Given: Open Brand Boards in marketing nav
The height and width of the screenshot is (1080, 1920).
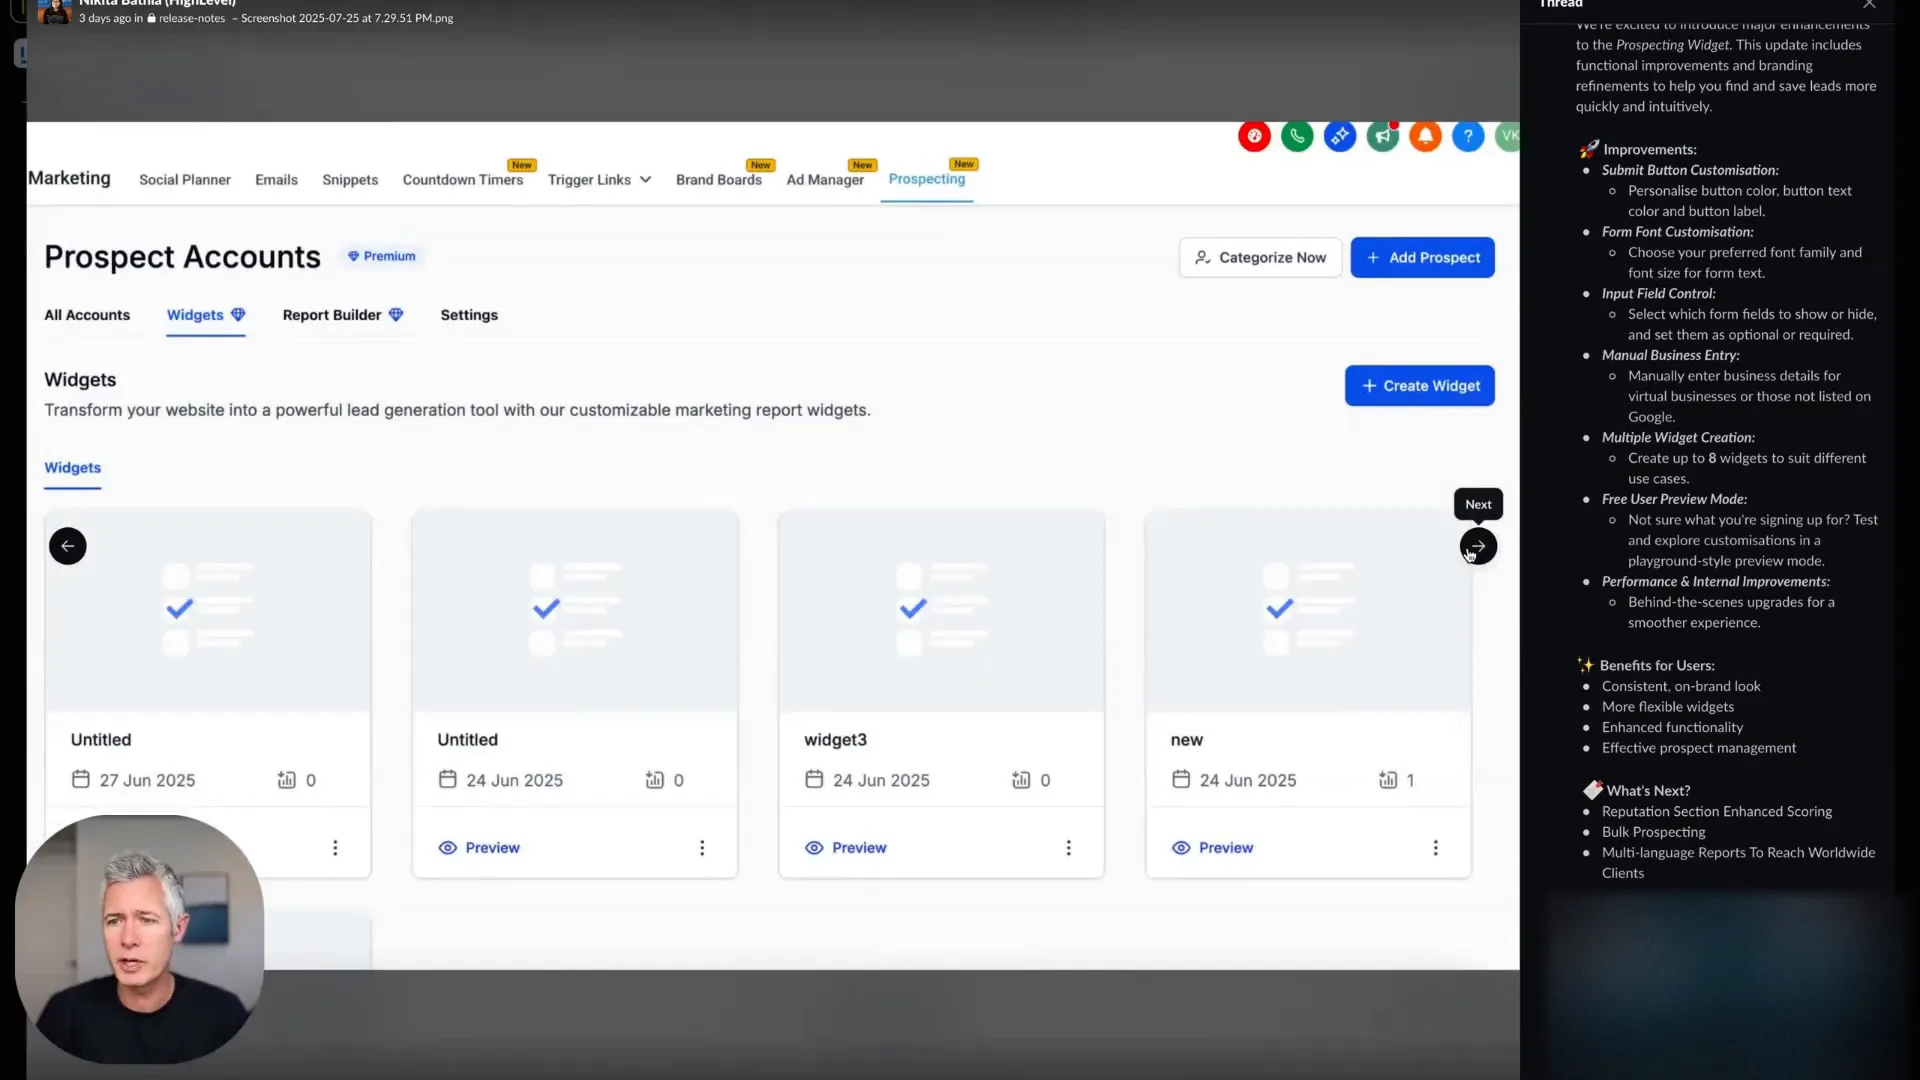Looking at the screenshot, I should tap(719, 180).
